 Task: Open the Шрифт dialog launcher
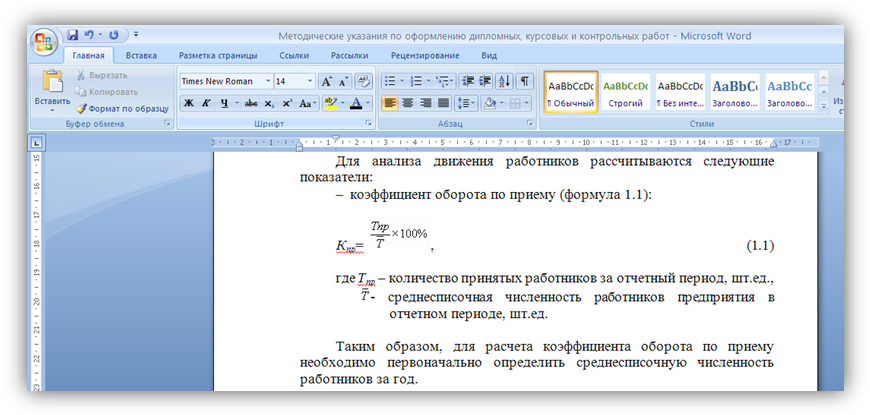point(368,124)
